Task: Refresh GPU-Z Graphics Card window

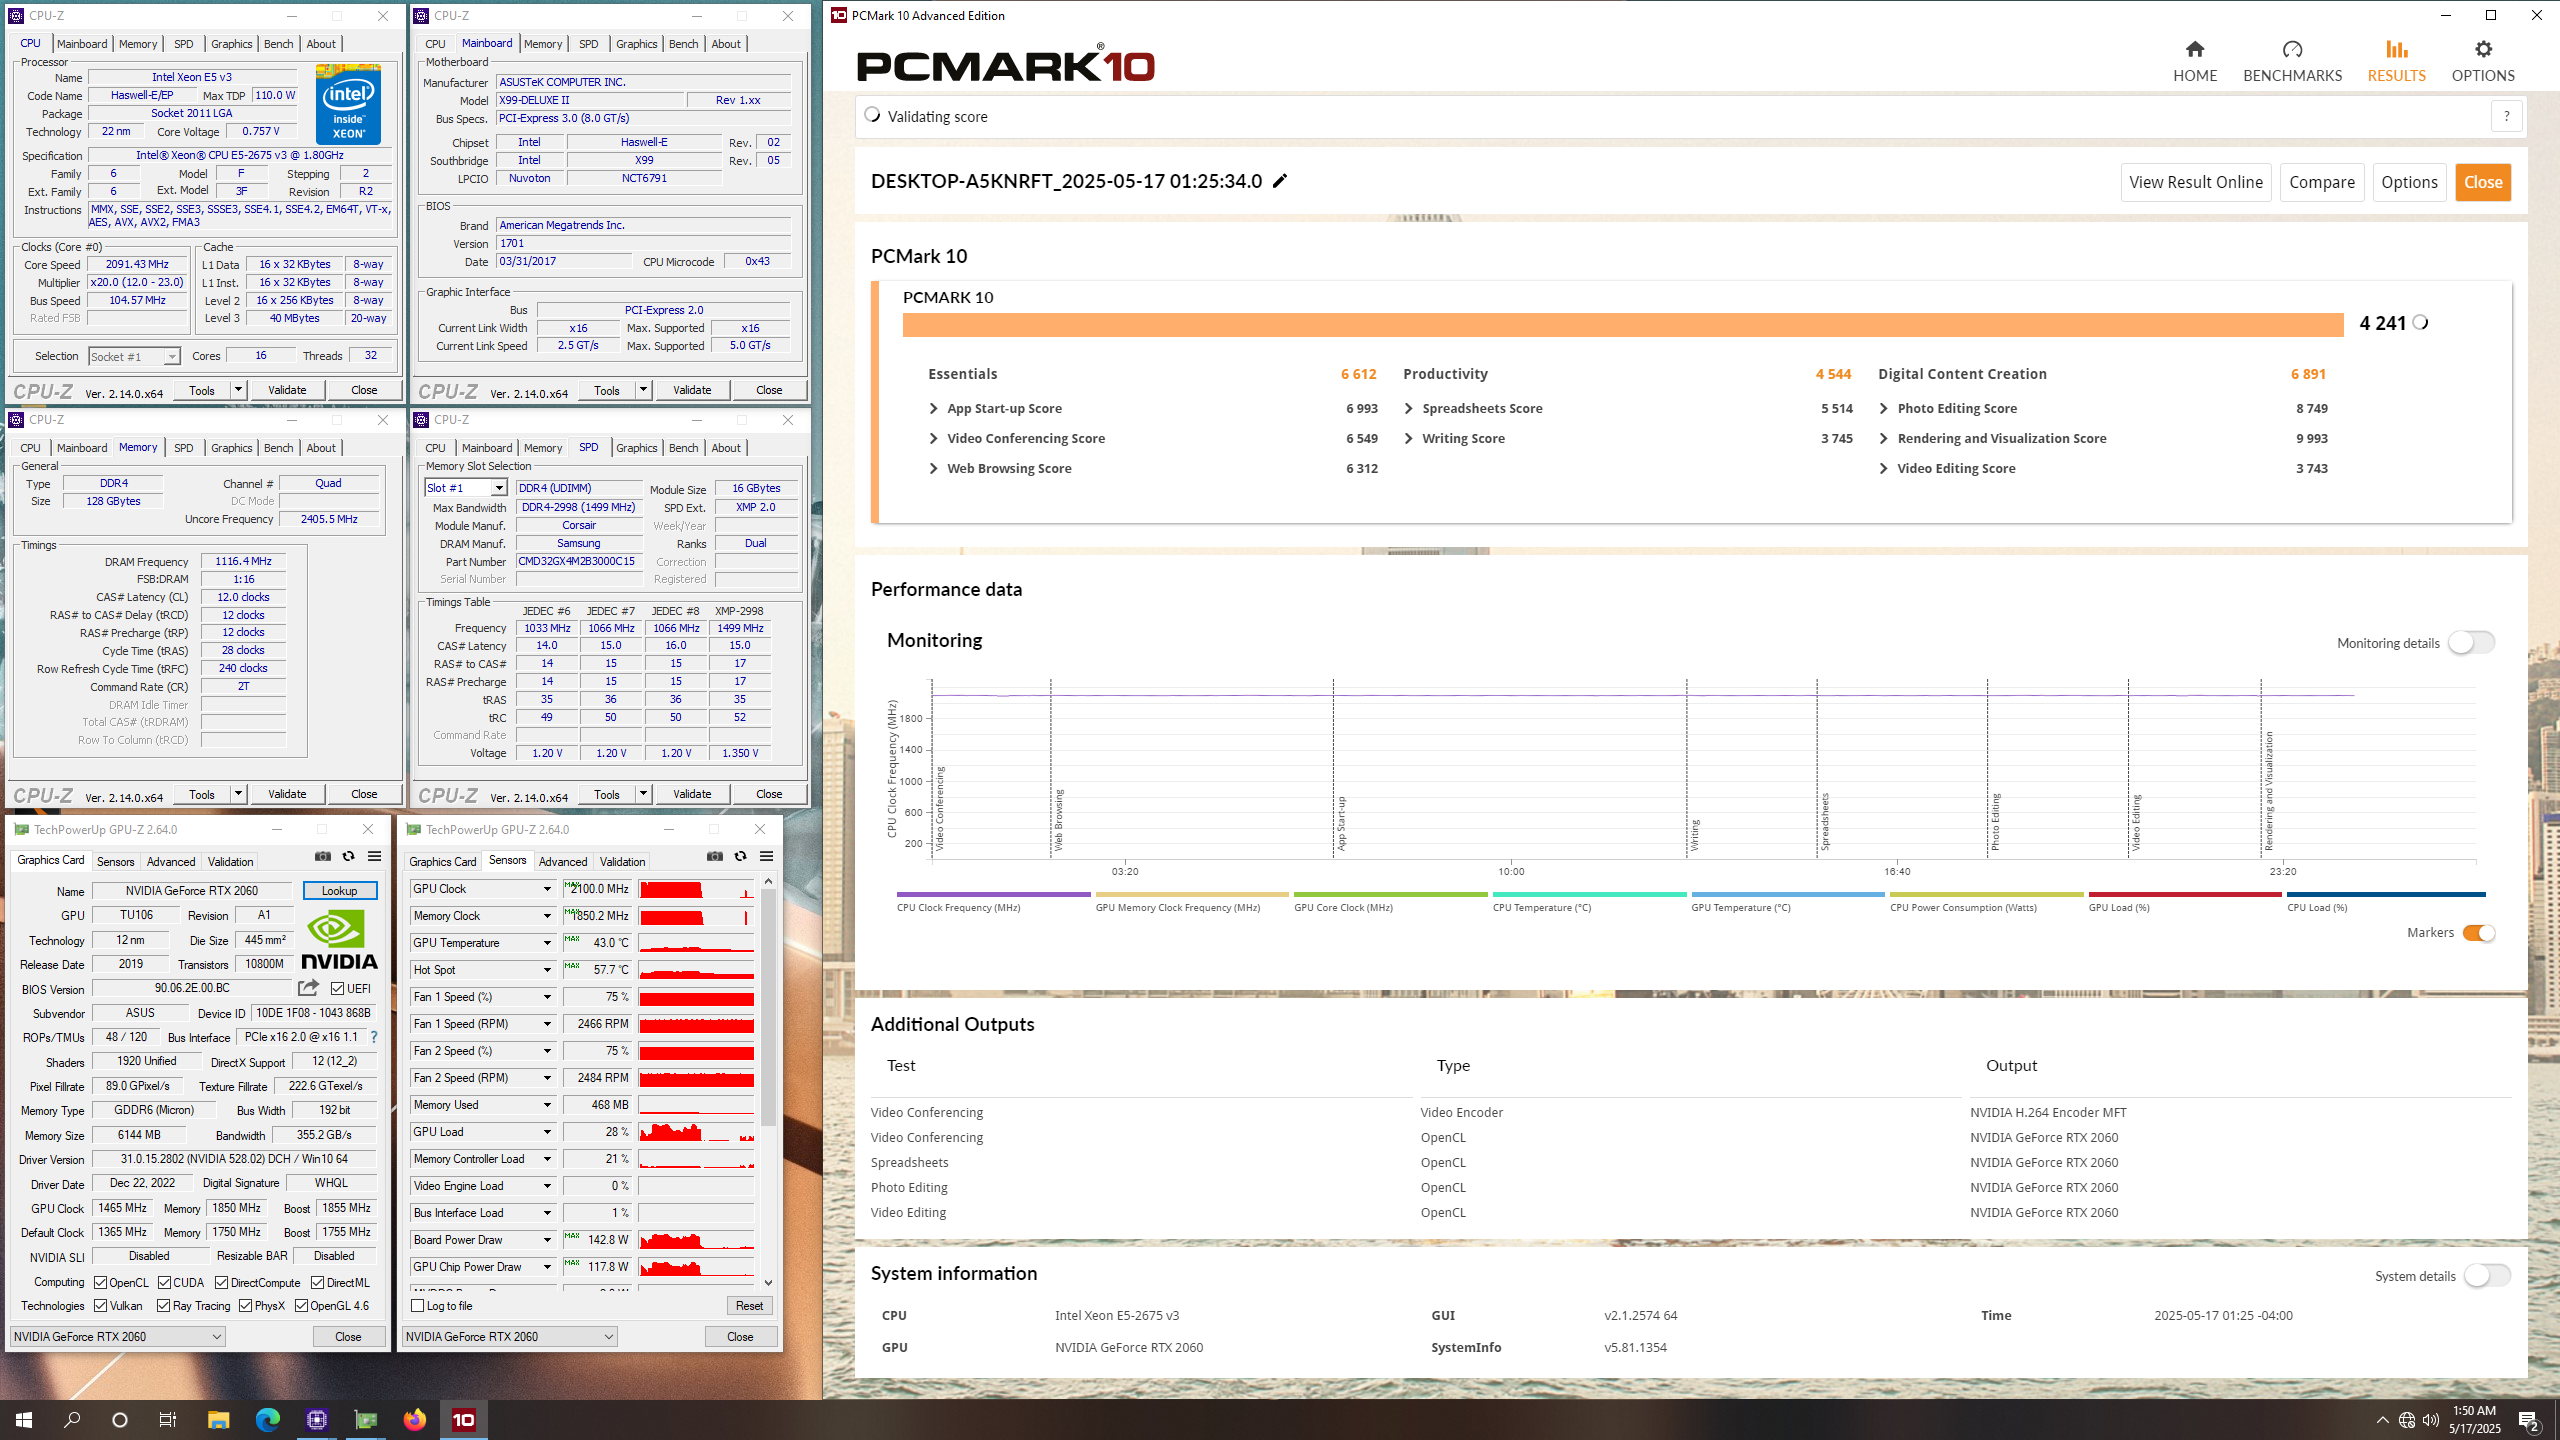Action: click(348, 856)
